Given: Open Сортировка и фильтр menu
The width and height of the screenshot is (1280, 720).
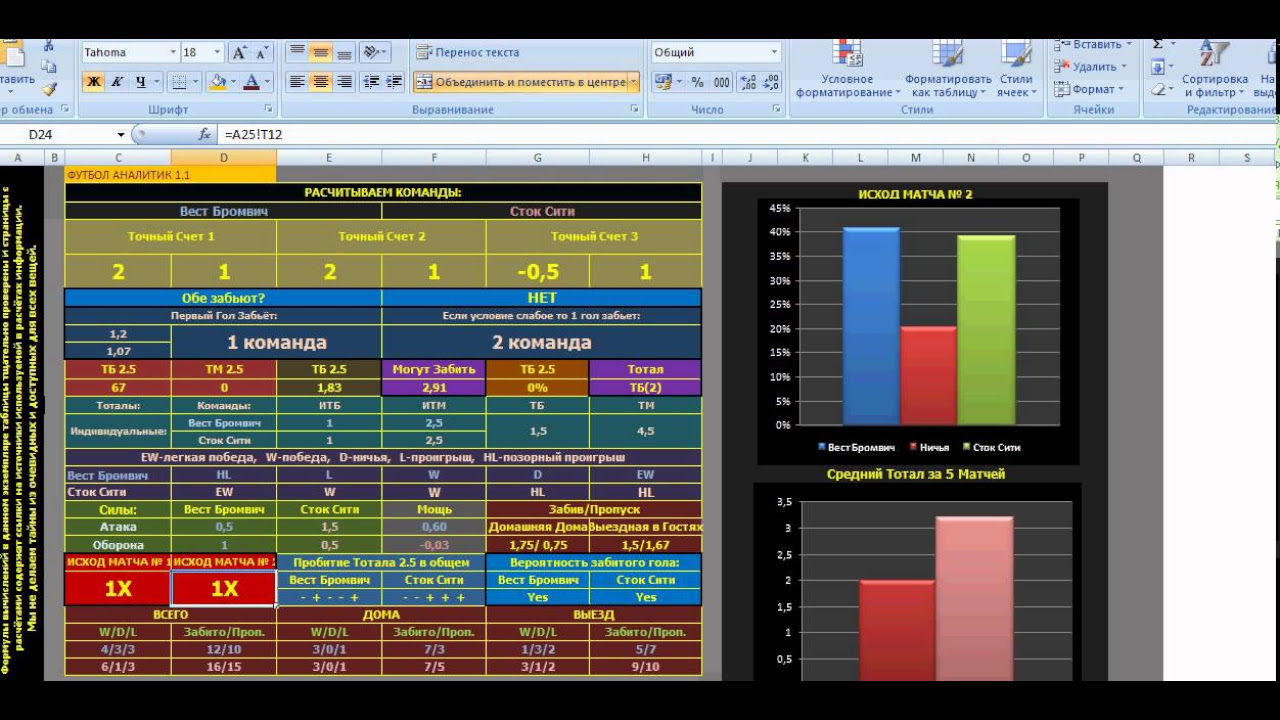Looking at the screenshot, I should coord(1214,68).
